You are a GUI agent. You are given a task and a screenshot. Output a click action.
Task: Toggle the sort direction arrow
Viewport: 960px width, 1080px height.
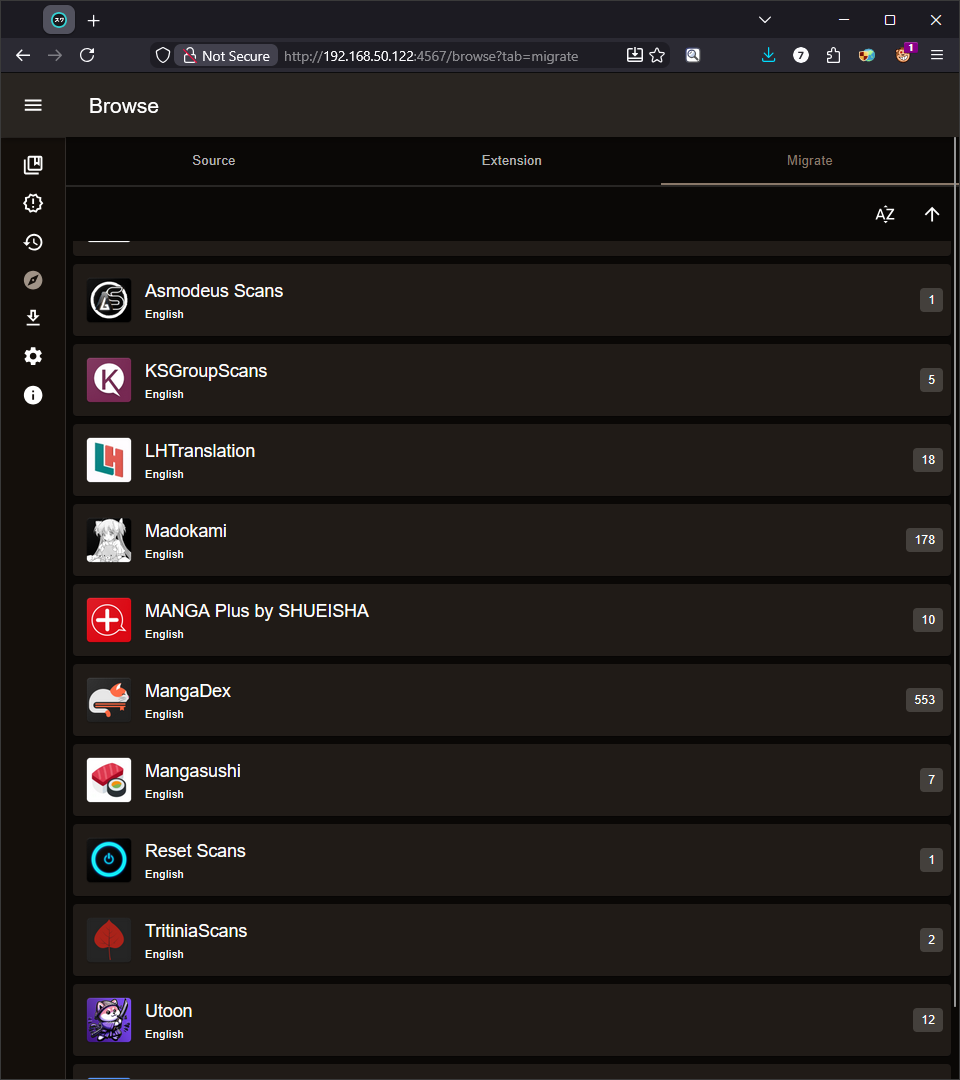click(932, 214)
